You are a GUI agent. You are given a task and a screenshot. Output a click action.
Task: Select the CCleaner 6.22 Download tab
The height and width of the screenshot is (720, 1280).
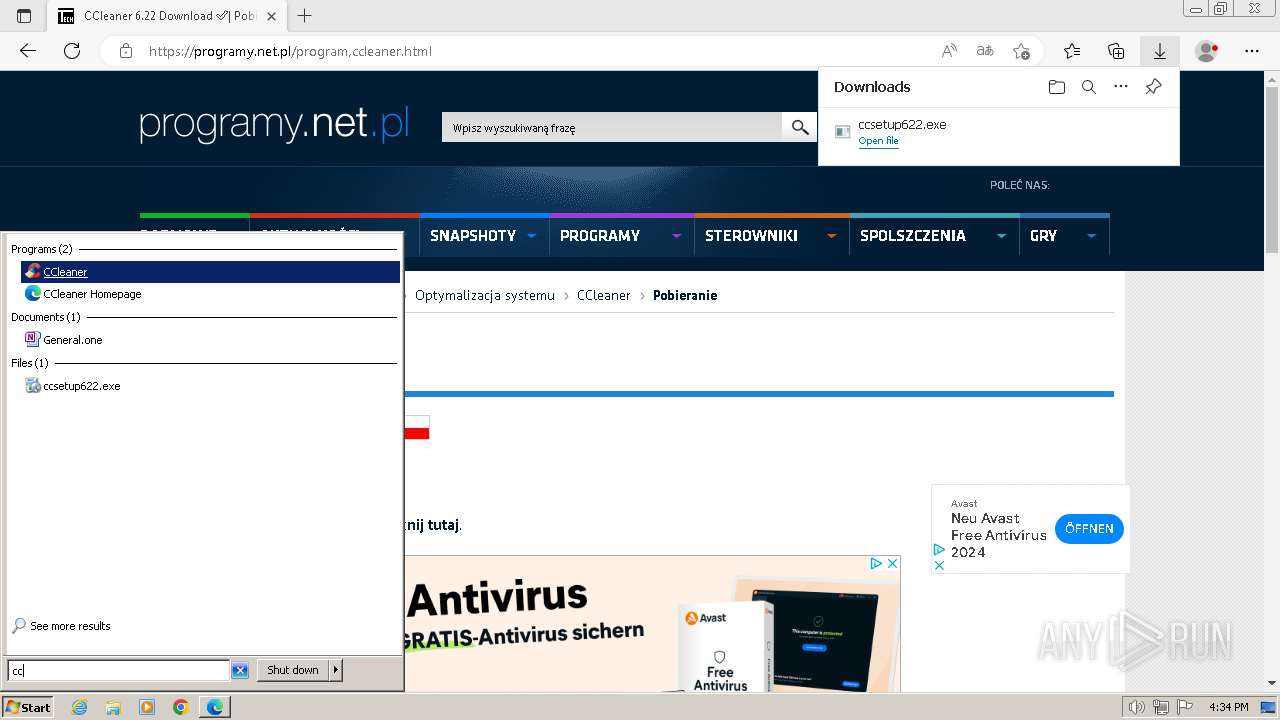pyautogui.click(x=166, y=16)
